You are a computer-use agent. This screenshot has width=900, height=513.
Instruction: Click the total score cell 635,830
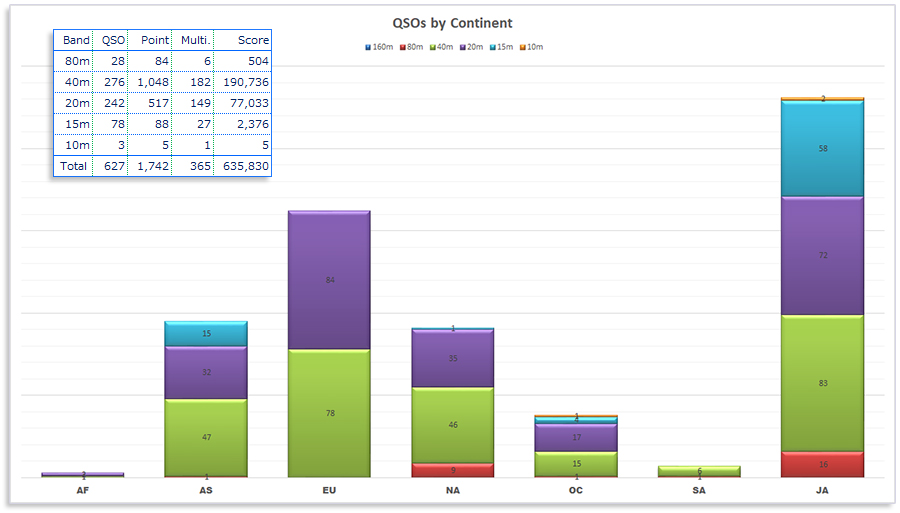[243, 166]
